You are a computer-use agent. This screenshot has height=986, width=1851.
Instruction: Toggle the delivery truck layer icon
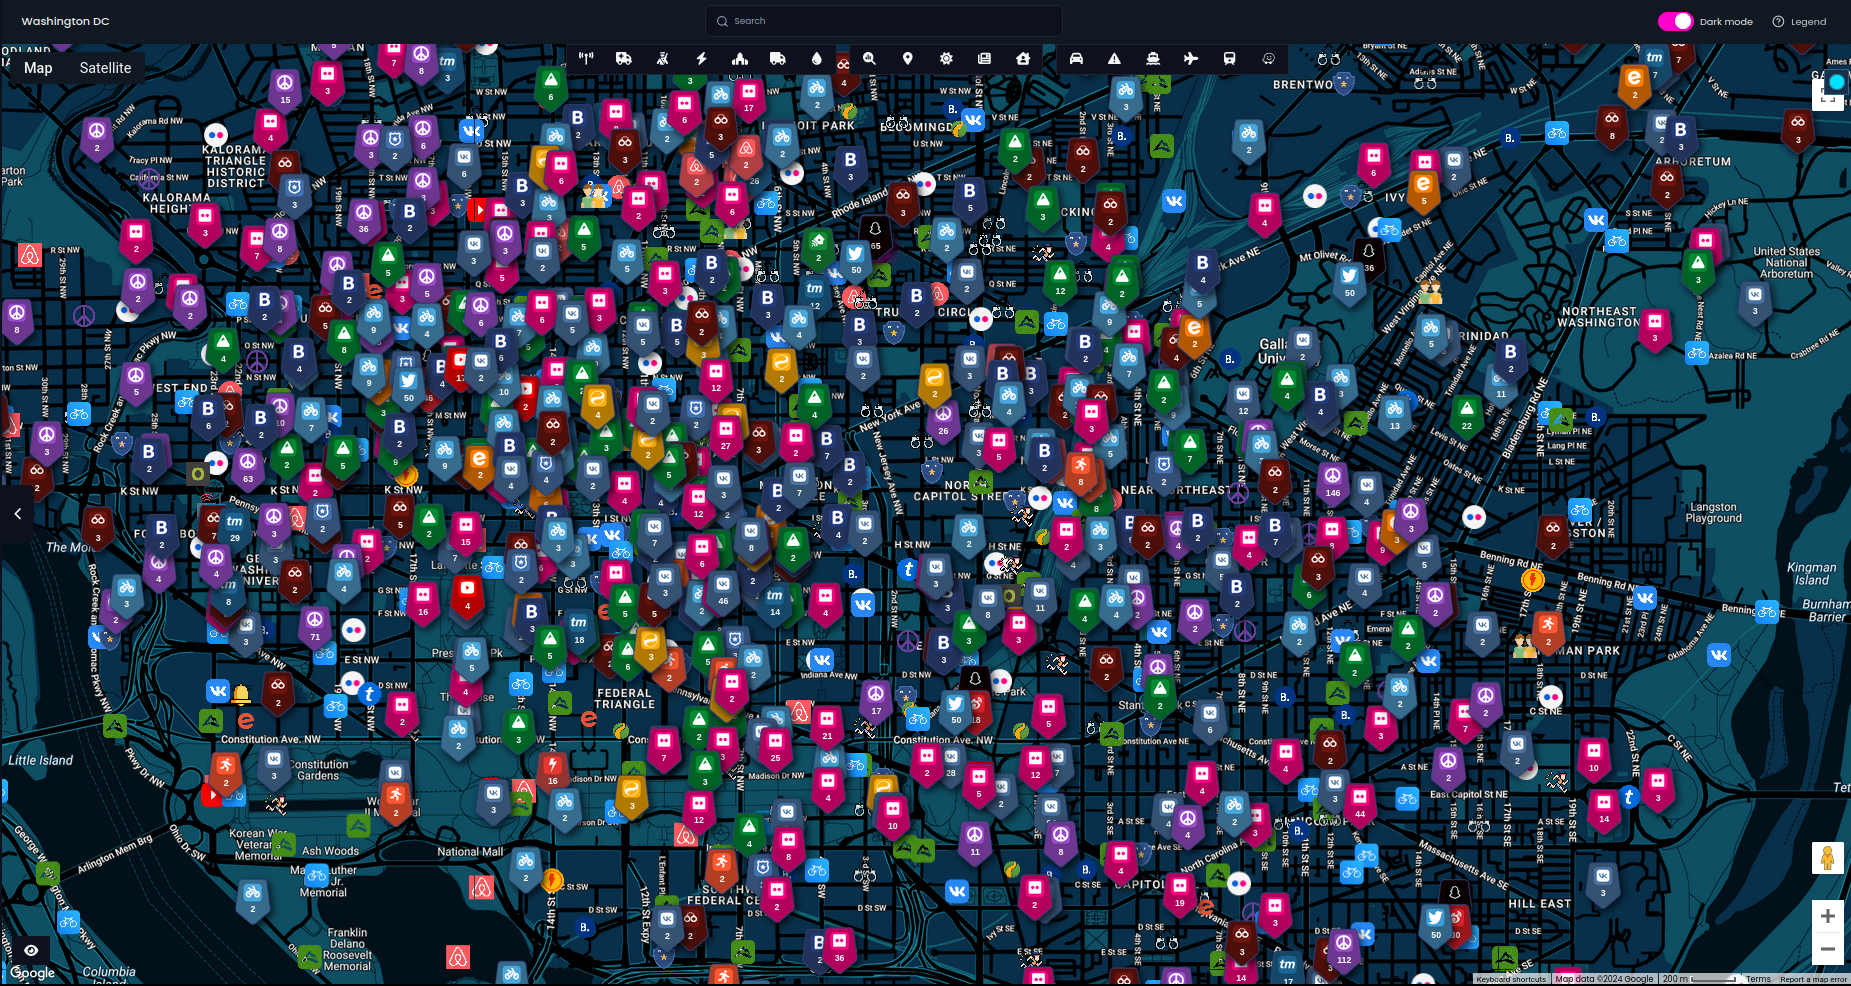778,59
